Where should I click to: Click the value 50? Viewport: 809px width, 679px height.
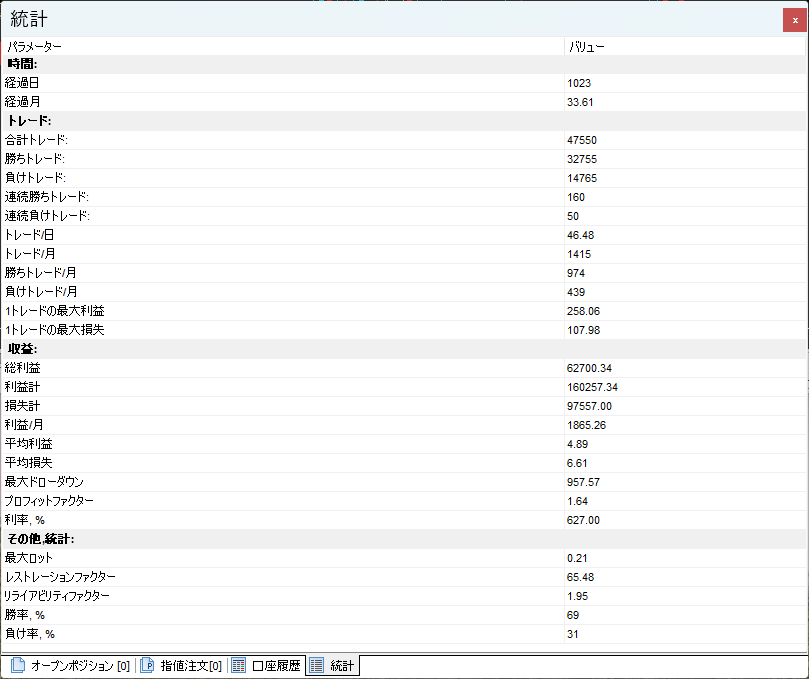[573, 216]
